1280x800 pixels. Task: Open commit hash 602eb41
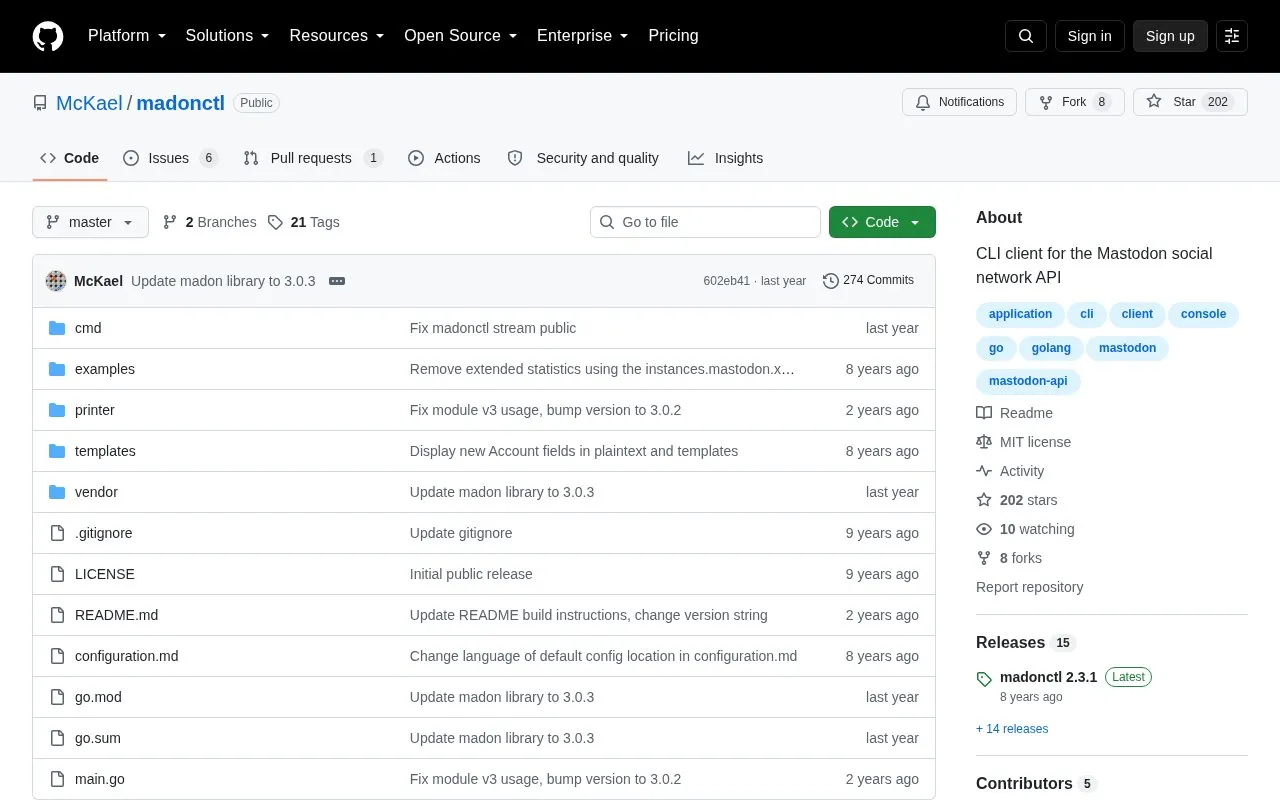pyautogui.click(x=726, y=281)
